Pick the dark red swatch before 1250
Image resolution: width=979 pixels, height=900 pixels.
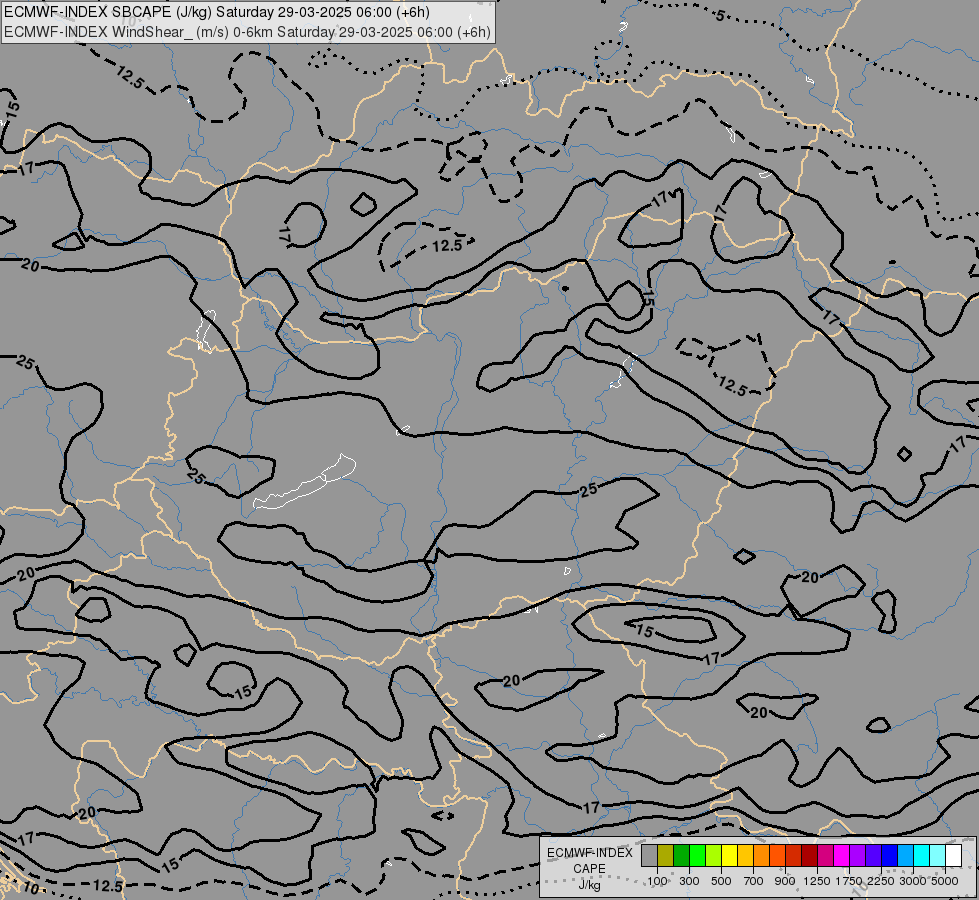tap(809, 856)
